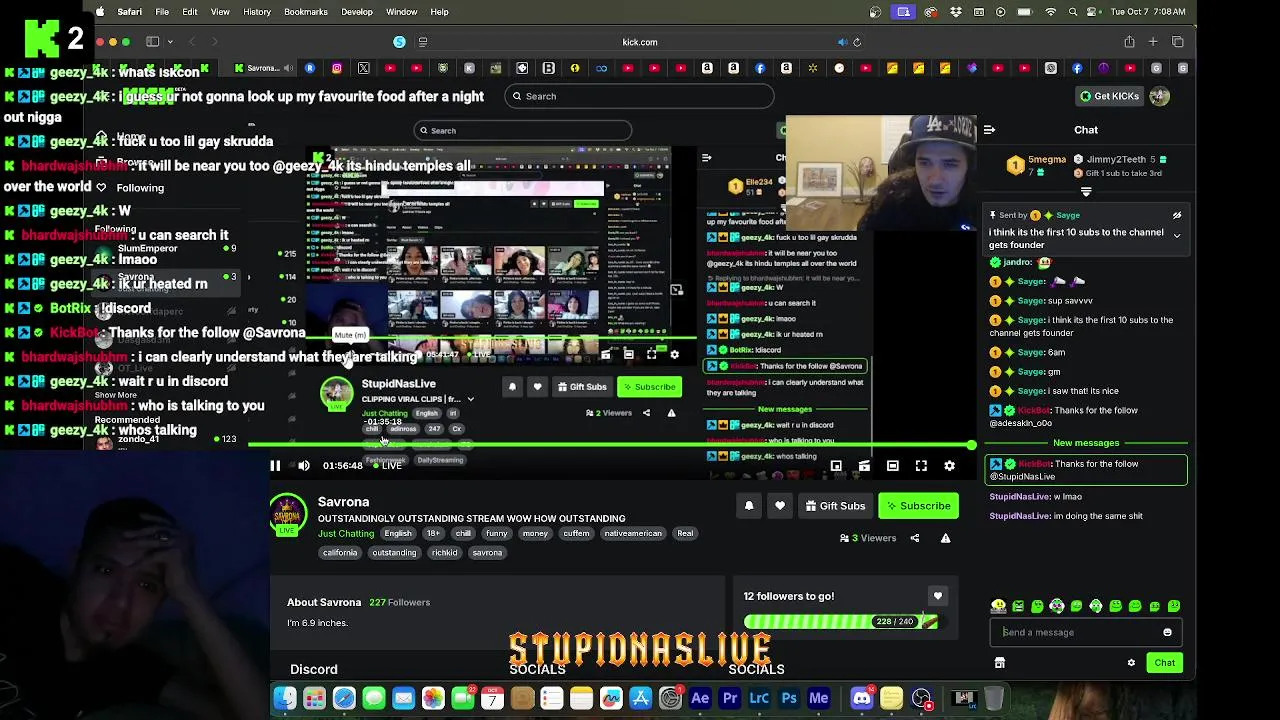Viewport: 1280px width, 720px height.
Task: Unpin the pinned chat message
Action: pyautogui.click(x=1177, y=215)
